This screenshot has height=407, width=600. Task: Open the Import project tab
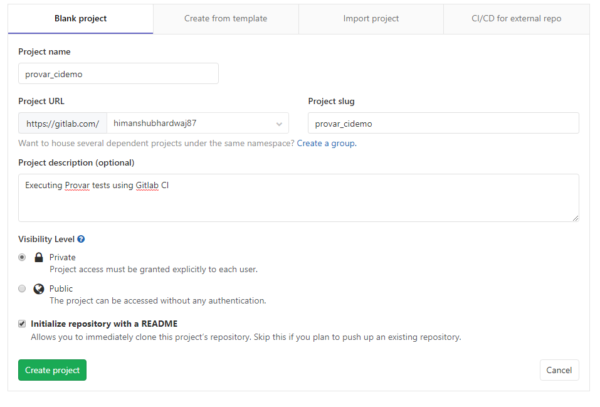pos(371,19)
